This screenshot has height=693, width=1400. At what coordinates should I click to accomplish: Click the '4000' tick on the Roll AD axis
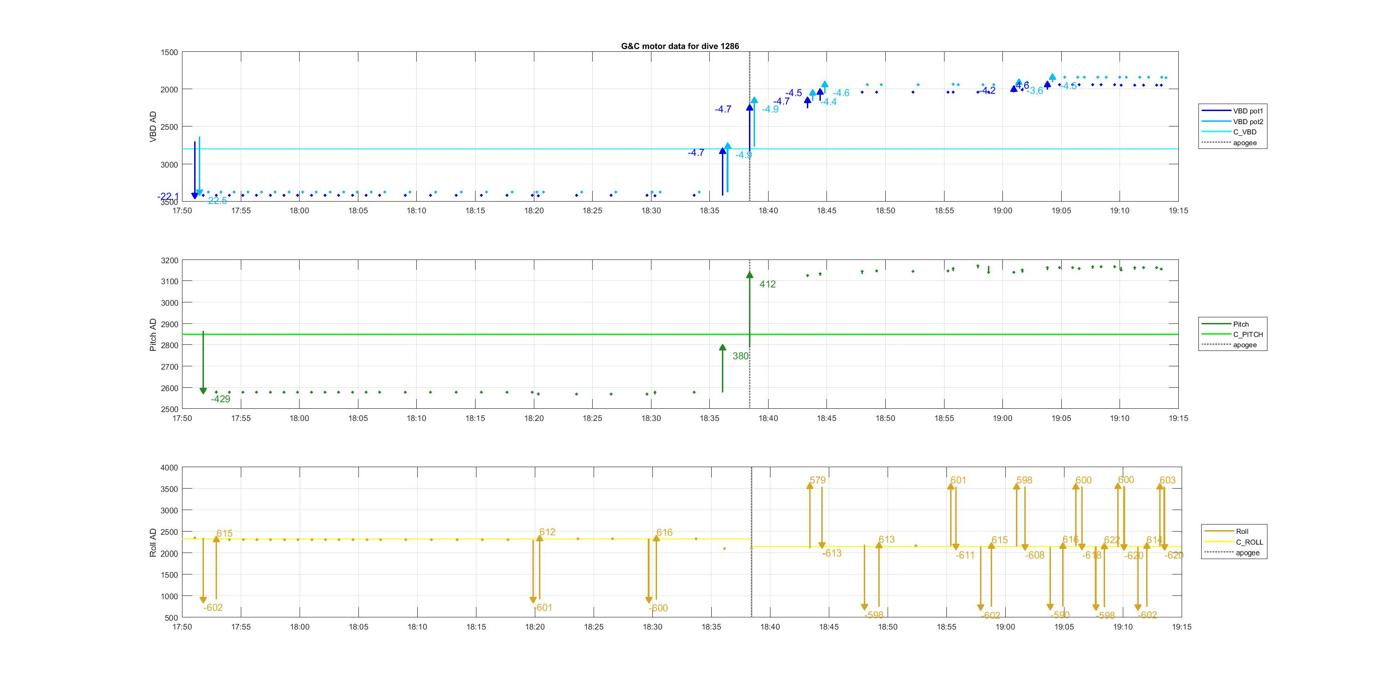pos(170,468)
